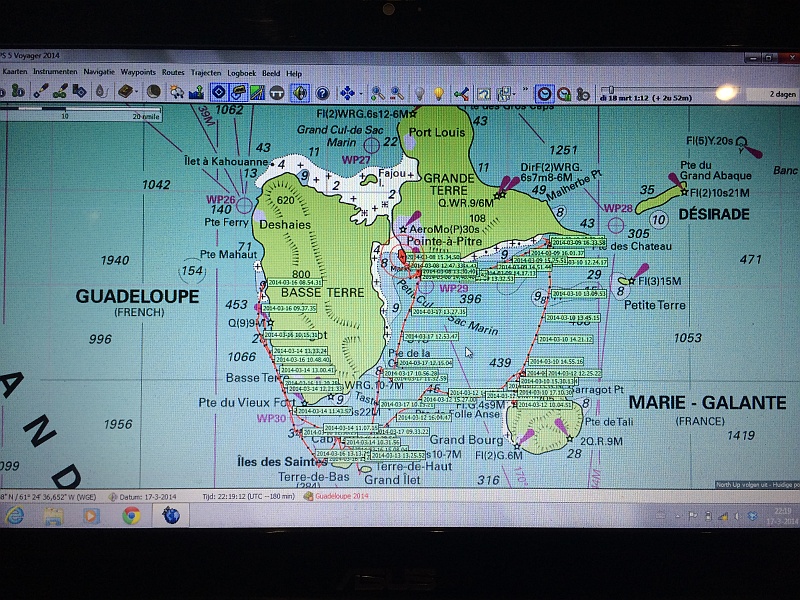This screenshot has height=600, width=800.
Task: Open the Instrumenten menu
Action: tap(55, 72)
